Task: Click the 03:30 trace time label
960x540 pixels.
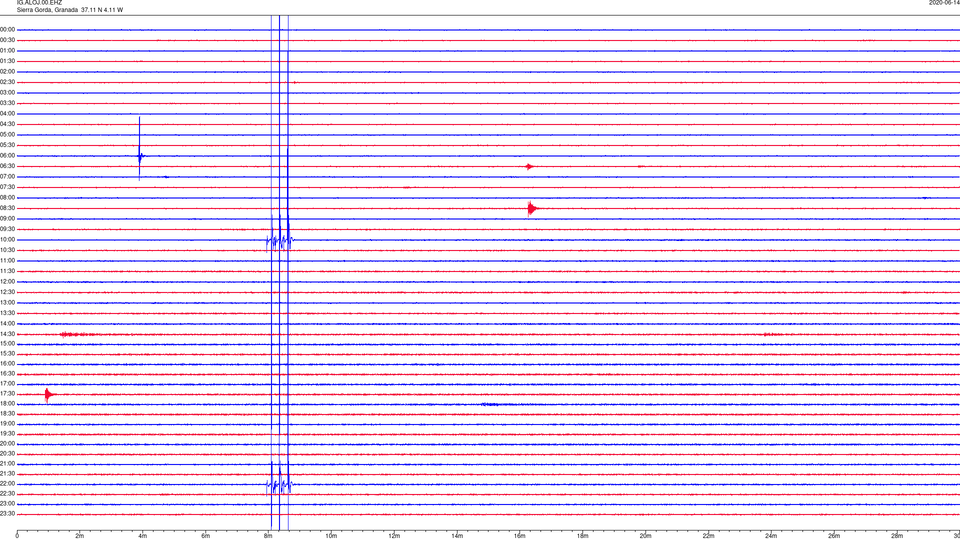Action: (7, 103)
